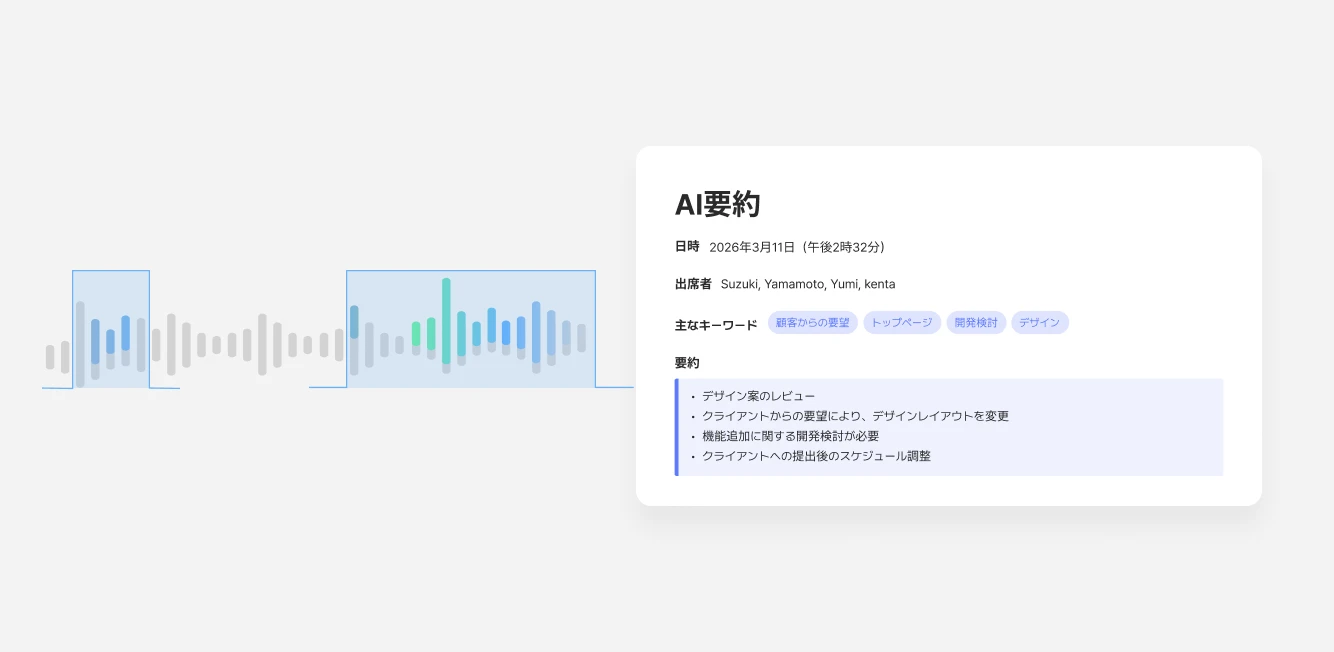Click summary line 機能追加に関する開発検討が必要
Image resolution: width=1334 pixels, height=652 pixels.
coord(790,436)
